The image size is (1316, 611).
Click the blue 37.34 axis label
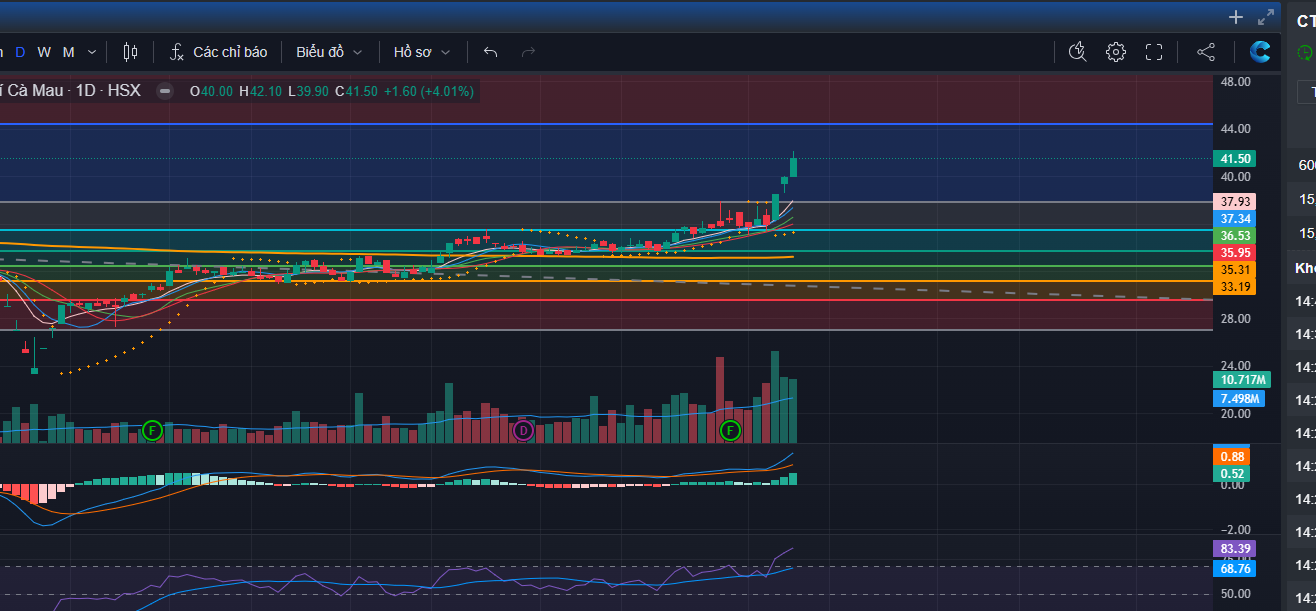point(1234,219)
